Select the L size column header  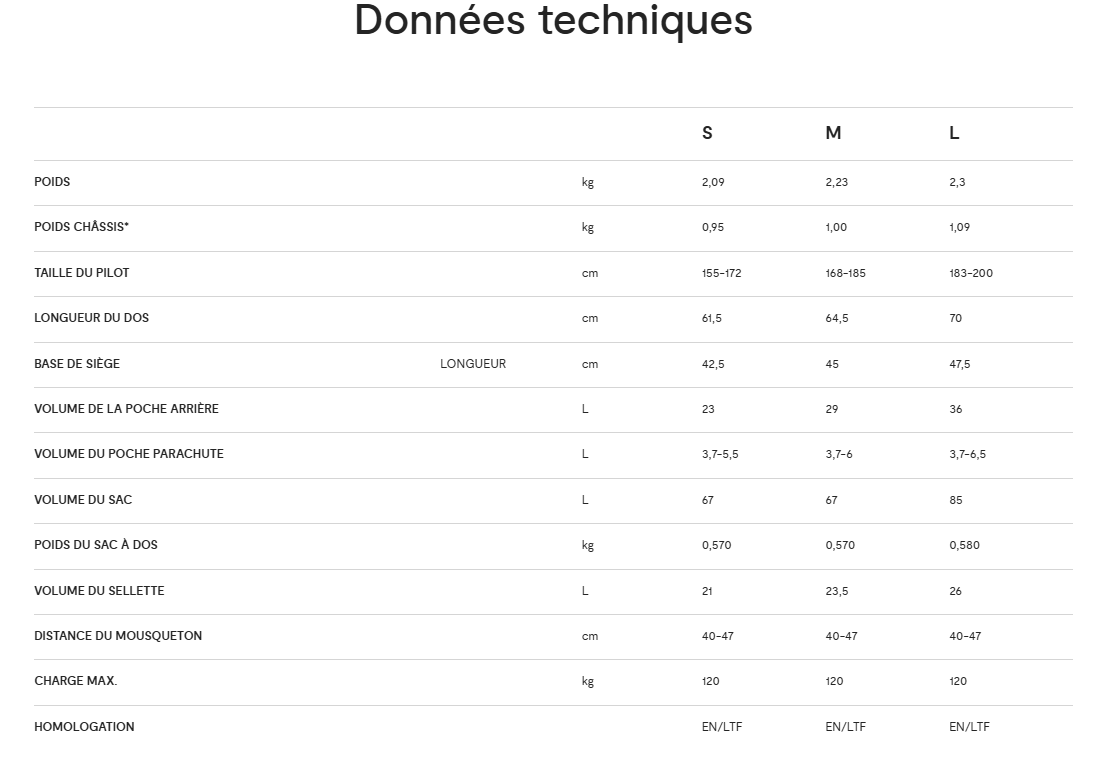(x=954, y=133)
